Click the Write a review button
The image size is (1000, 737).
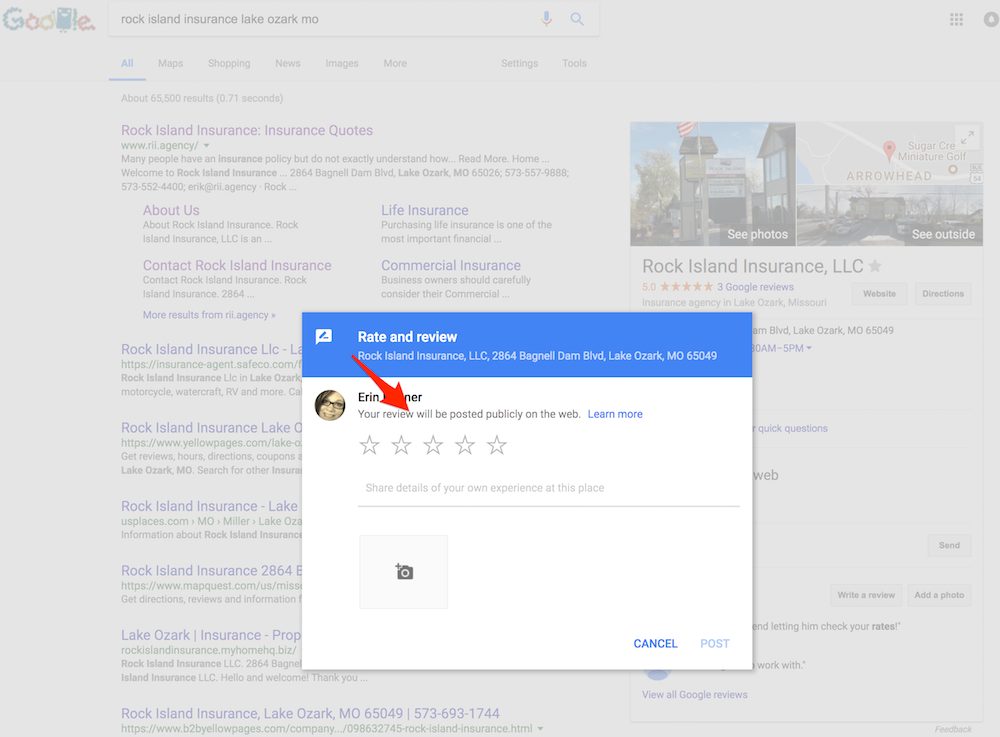(866, 595)
